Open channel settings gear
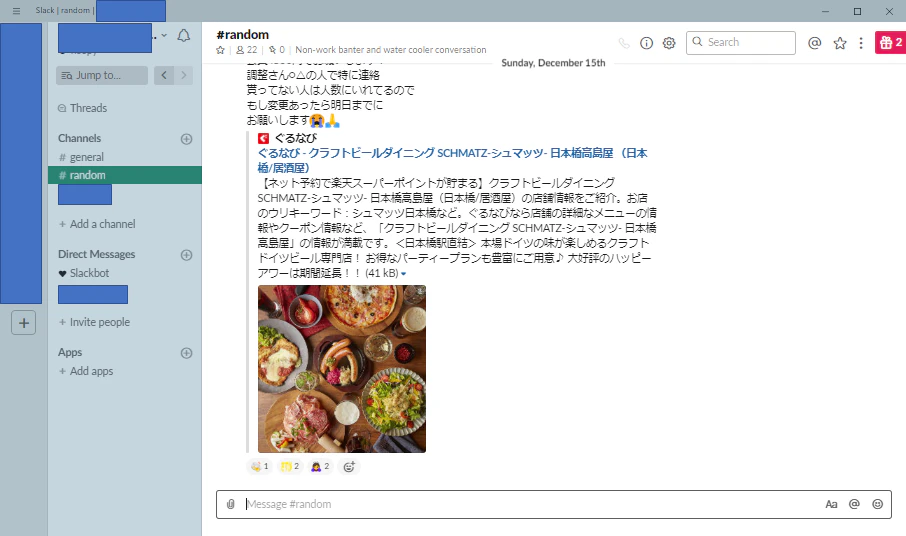The width and height of the screenshot is (906, 536). point(669,43)
